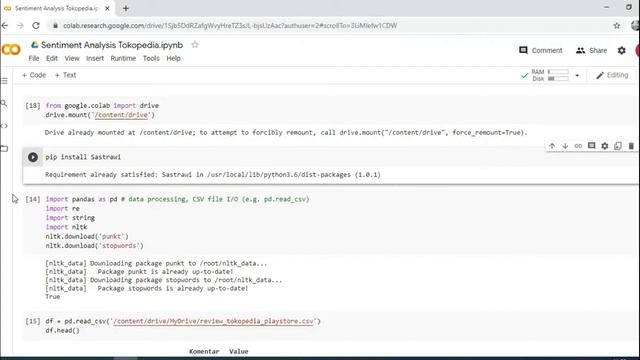Open the Editing mode dropdown
Screen dimensions: 640x360
point(612,75)
